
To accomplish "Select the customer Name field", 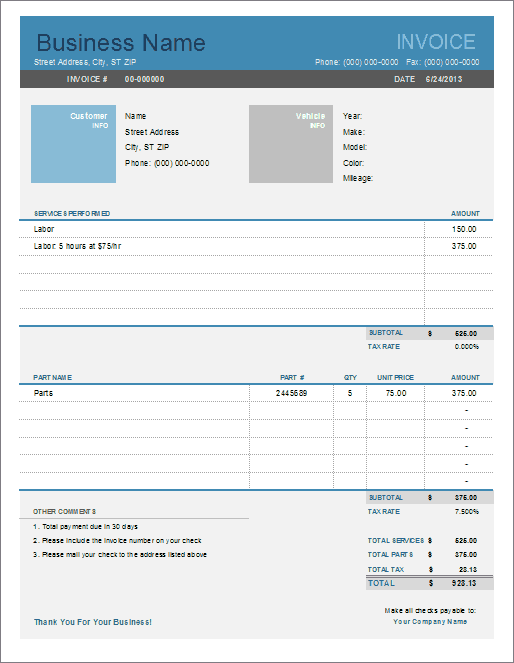I will tap(136, 116).
